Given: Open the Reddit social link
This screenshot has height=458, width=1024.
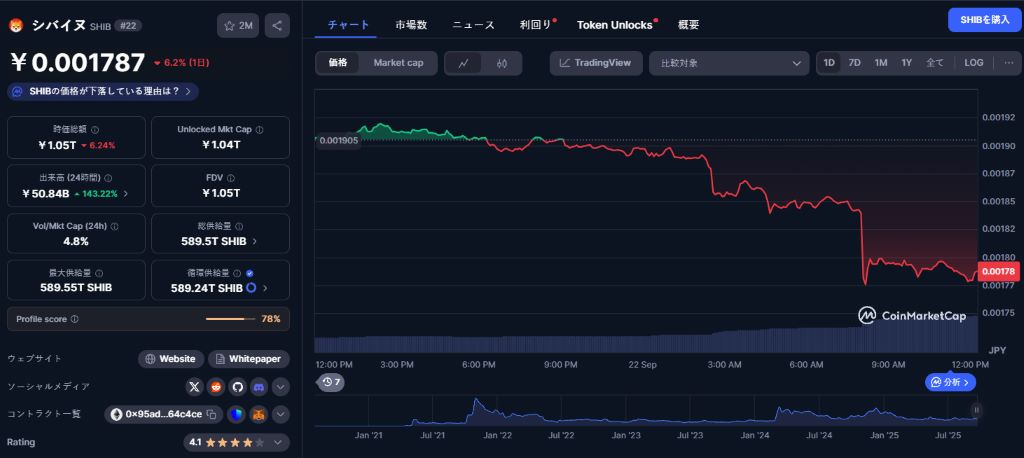Looking at the screenshot, I should (x=216, y=387).
